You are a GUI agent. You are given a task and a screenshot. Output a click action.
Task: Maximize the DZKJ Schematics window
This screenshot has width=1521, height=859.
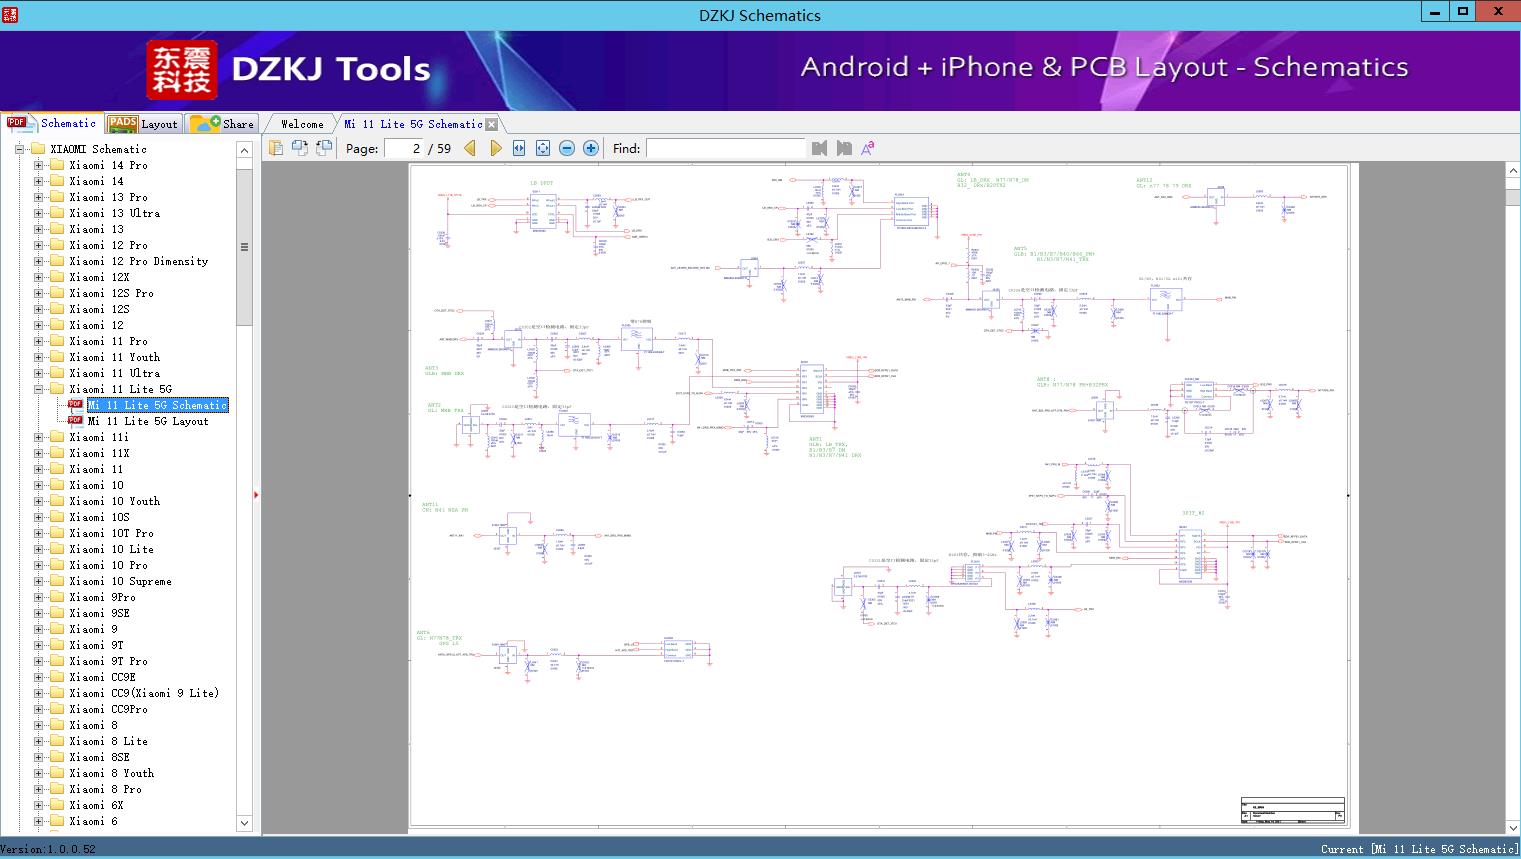[1463, 11]
